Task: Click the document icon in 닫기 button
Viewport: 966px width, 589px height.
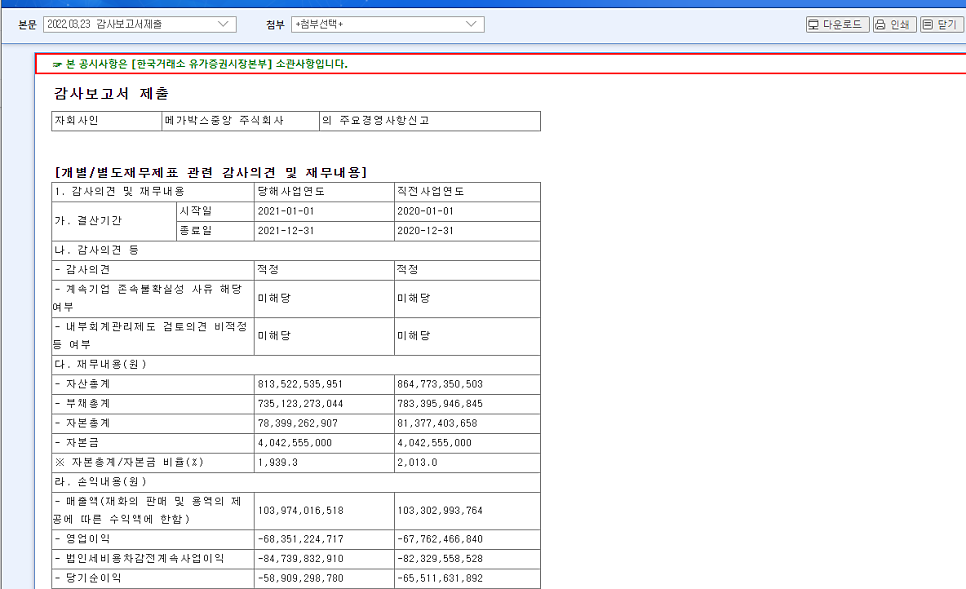Action: [x=928, y=25]
